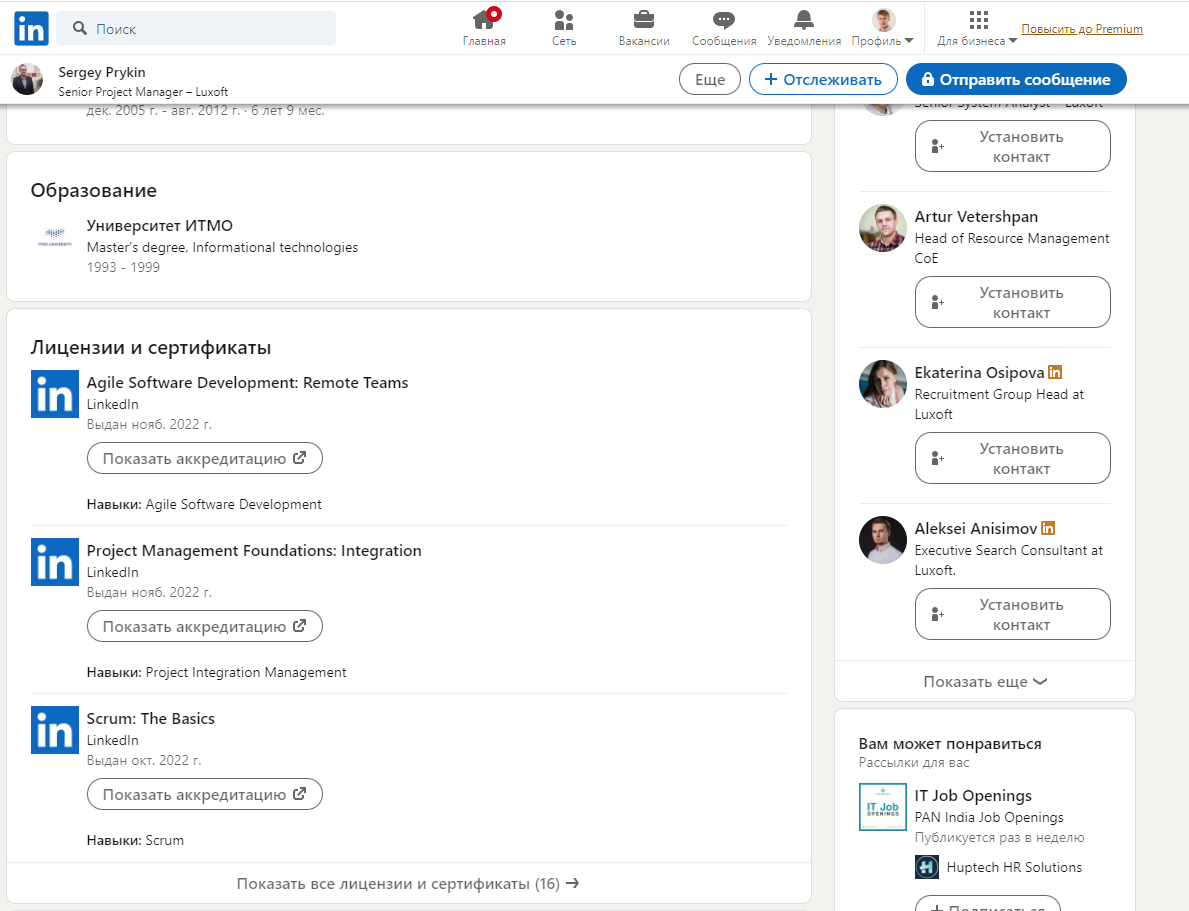The width and height of the screenshot is (1189, 911).
Task: Click the LinkedIn logo in the header
Action: coord(31,28)
